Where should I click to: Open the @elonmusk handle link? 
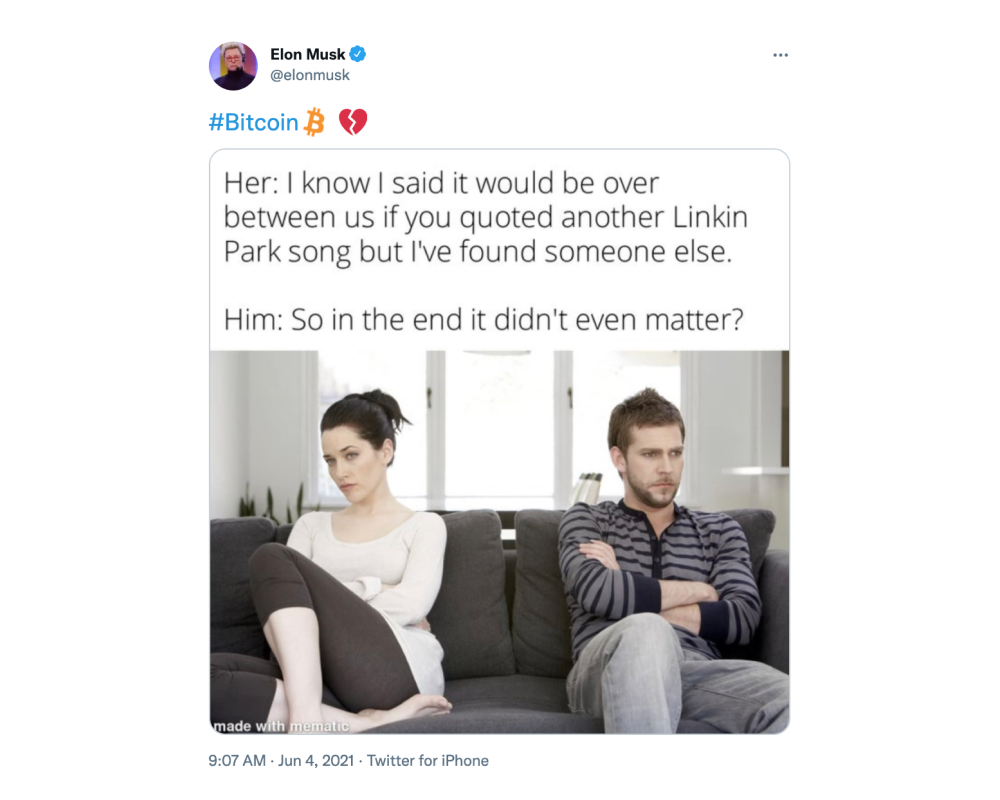click(309, 75)
